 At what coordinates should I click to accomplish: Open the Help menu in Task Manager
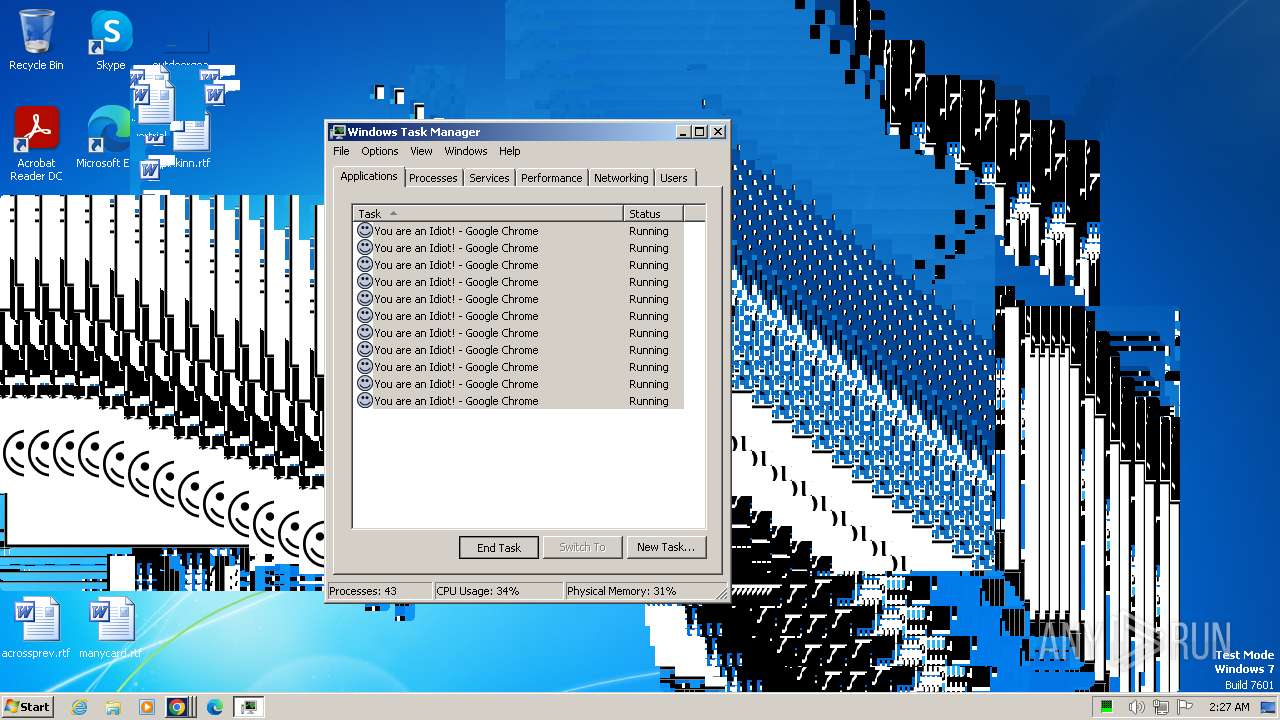[510, 151]
